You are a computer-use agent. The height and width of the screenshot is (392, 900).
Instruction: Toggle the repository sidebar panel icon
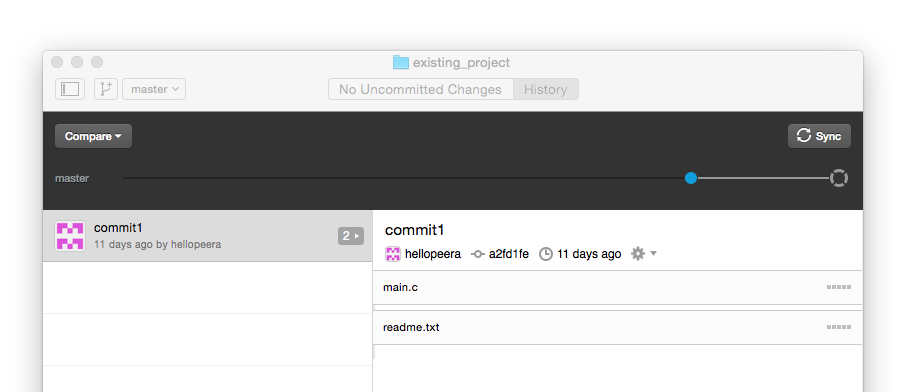[x=70, y=89]
